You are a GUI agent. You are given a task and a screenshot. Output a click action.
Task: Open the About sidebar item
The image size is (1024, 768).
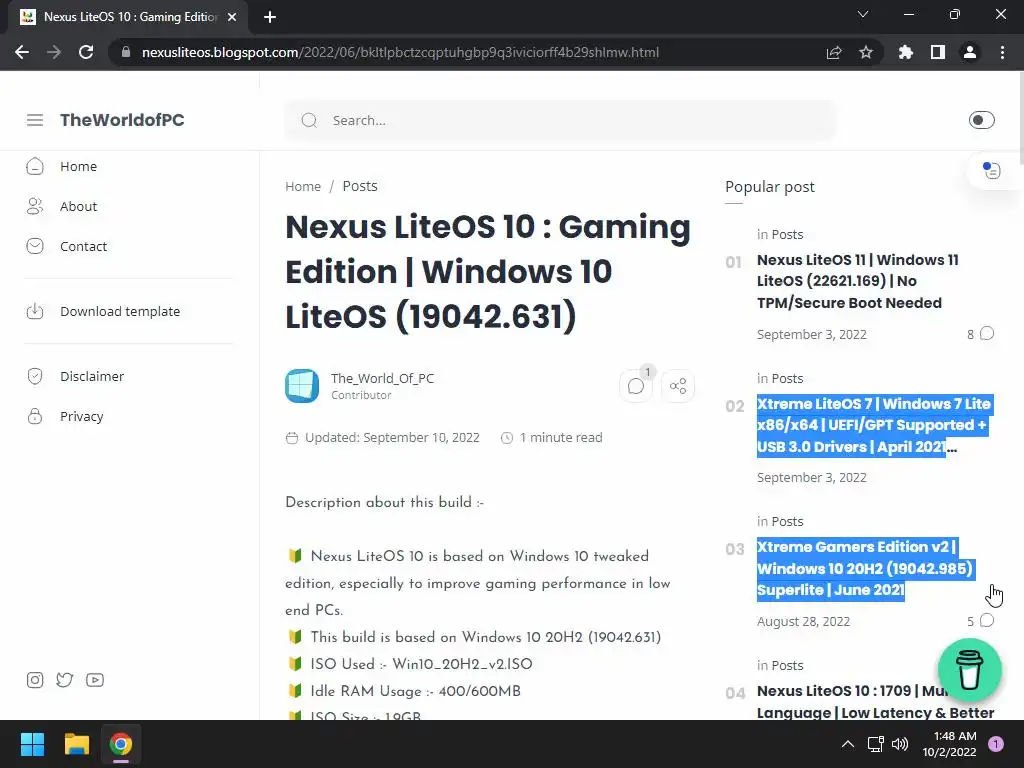tap(78, 206)
